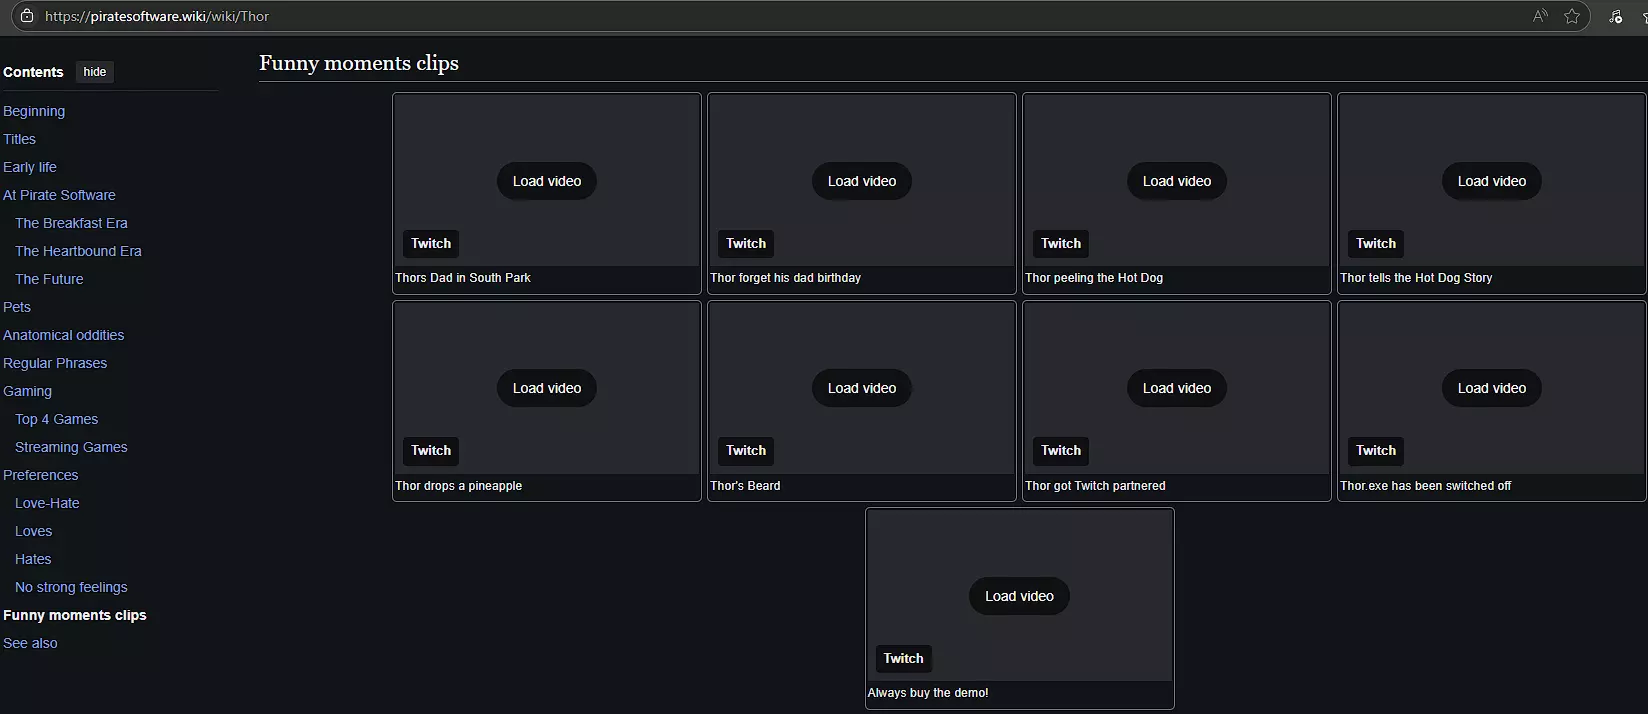1648x714 pixels.
Task: Click the lock icon in address bar
Action: click(x=27, y=16)
